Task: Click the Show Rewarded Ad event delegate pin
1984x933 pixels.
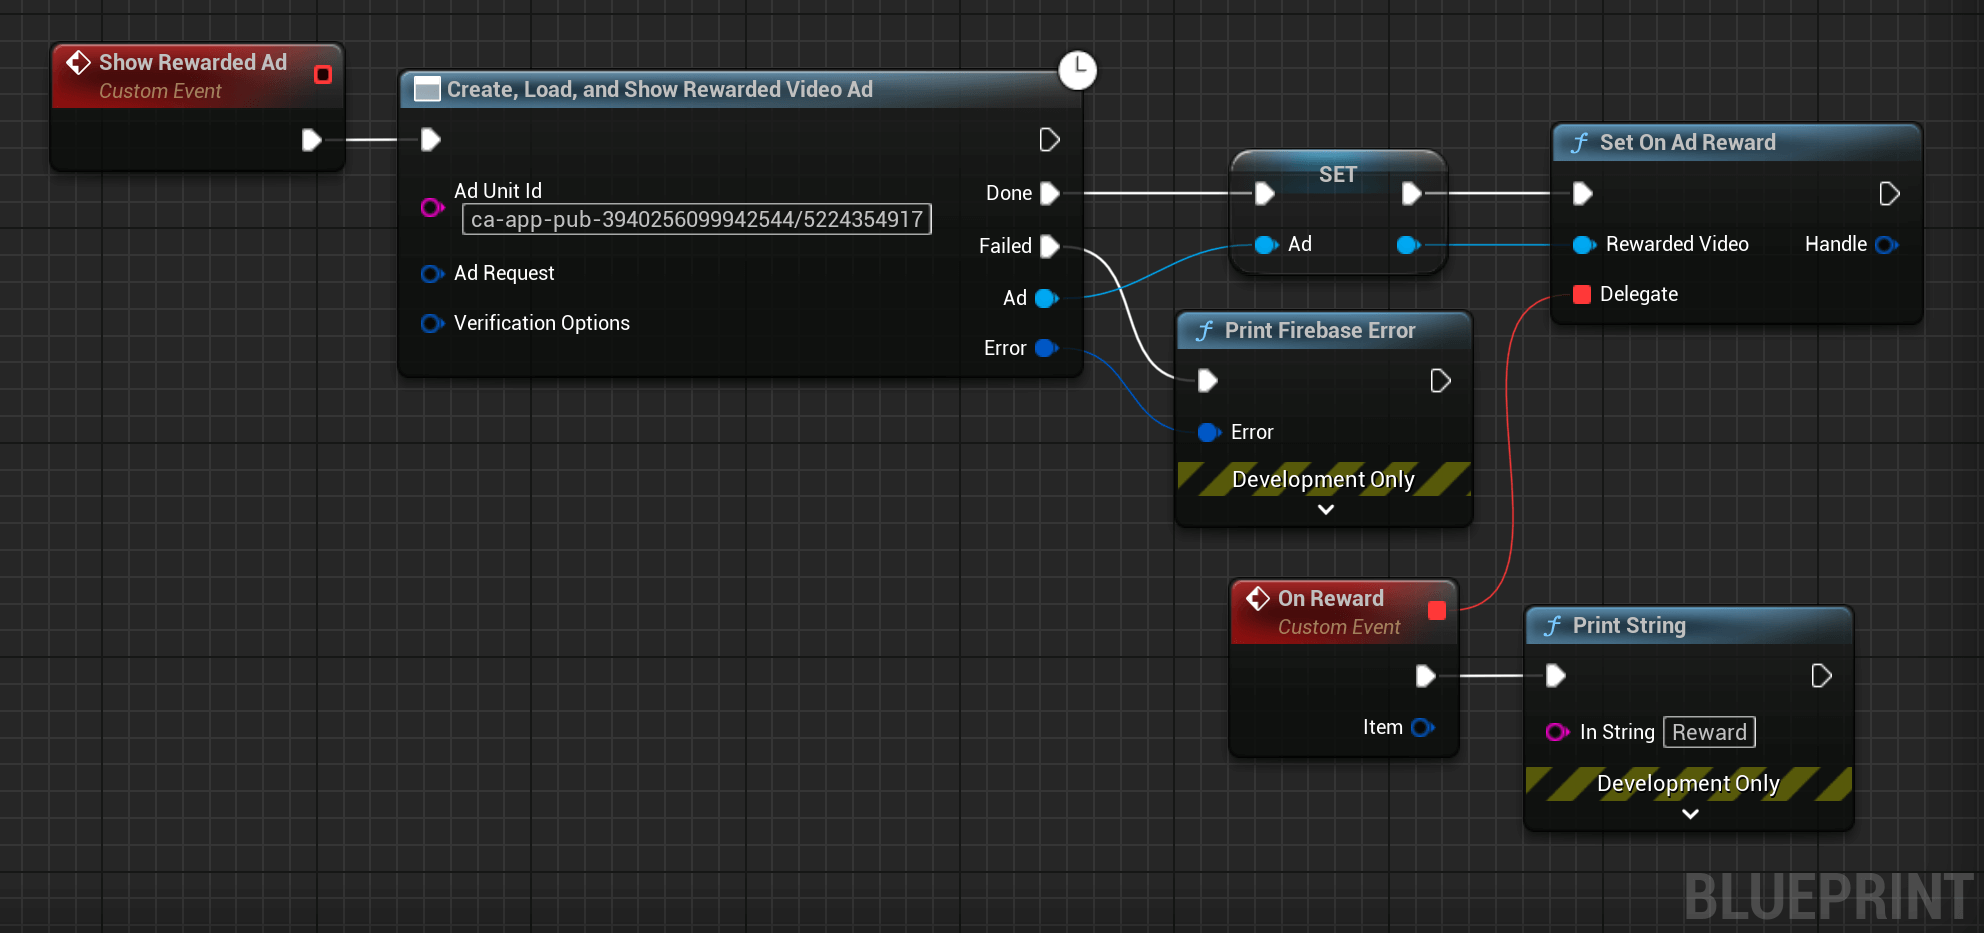Action: [x=323, y=75]
